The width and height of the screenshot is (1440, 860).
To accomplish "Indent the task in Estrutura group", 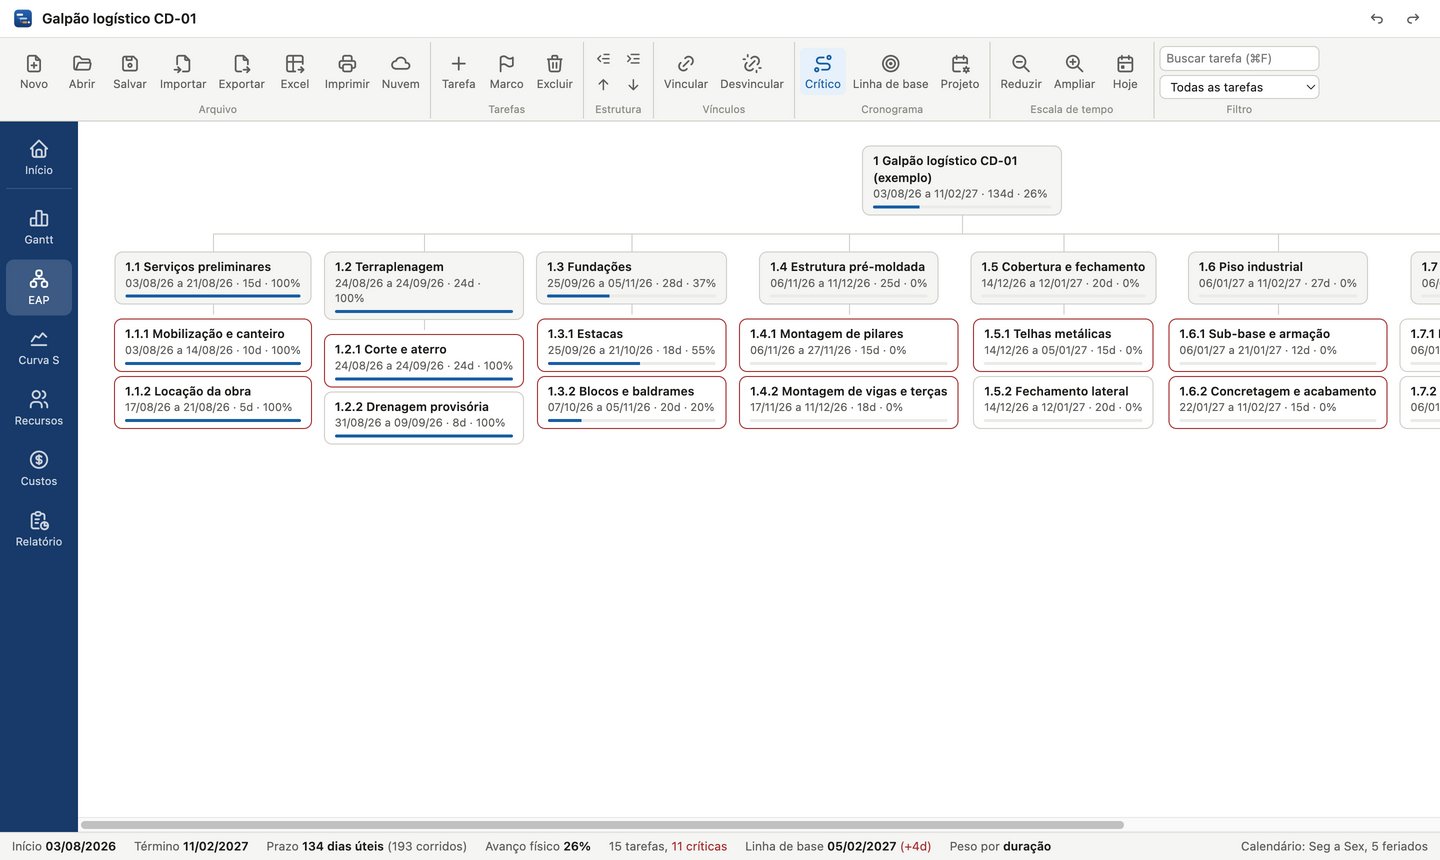I will [x=633, y=59].
